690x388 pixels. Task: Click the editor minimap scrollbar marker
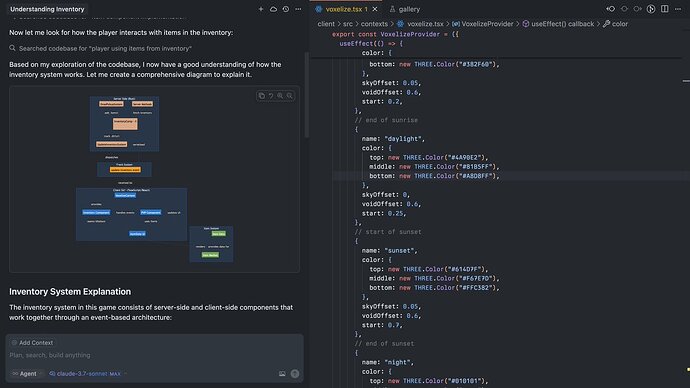pos(686,81)
